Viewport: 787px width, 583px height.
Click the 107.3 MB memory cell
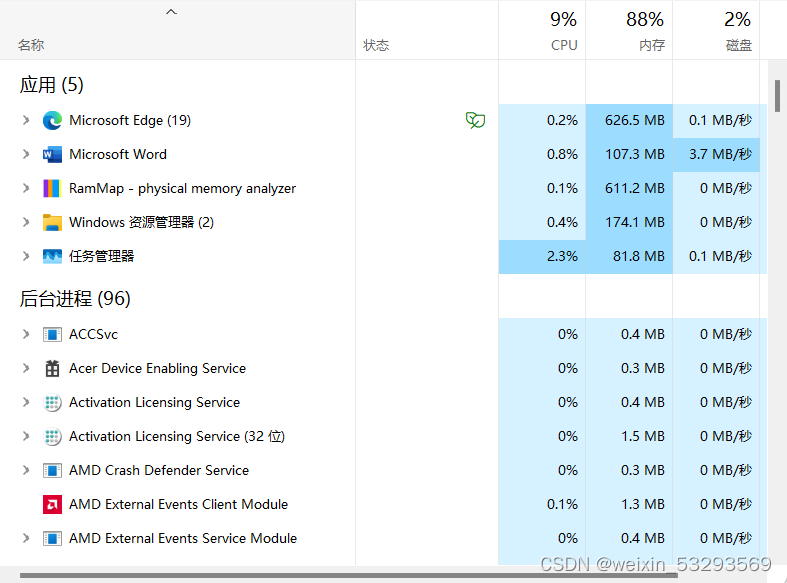(629, 155)
